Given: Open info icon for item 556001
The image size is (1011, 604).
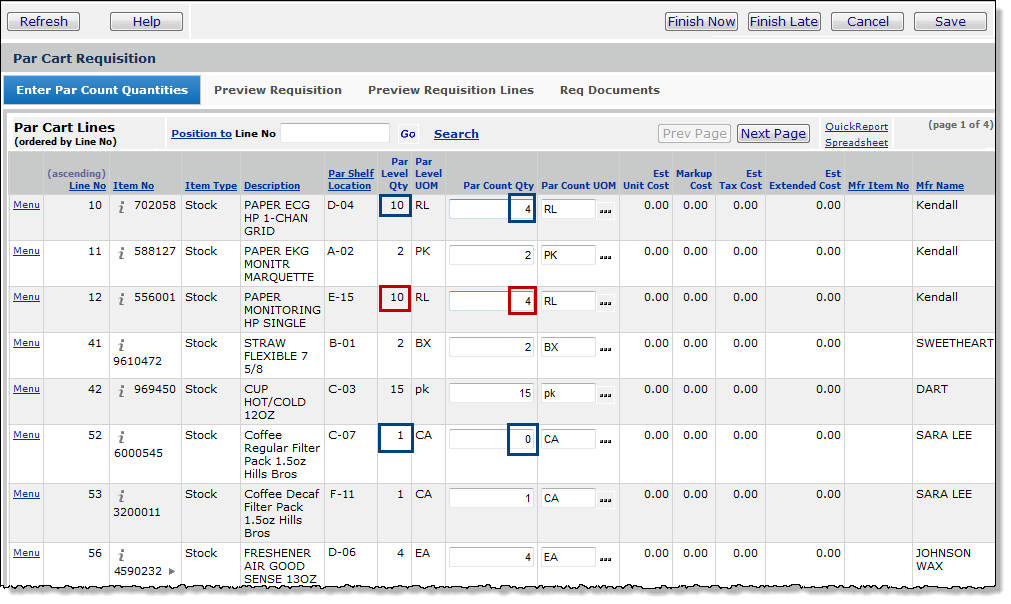Looking at the screenshot, I should 121,299.
